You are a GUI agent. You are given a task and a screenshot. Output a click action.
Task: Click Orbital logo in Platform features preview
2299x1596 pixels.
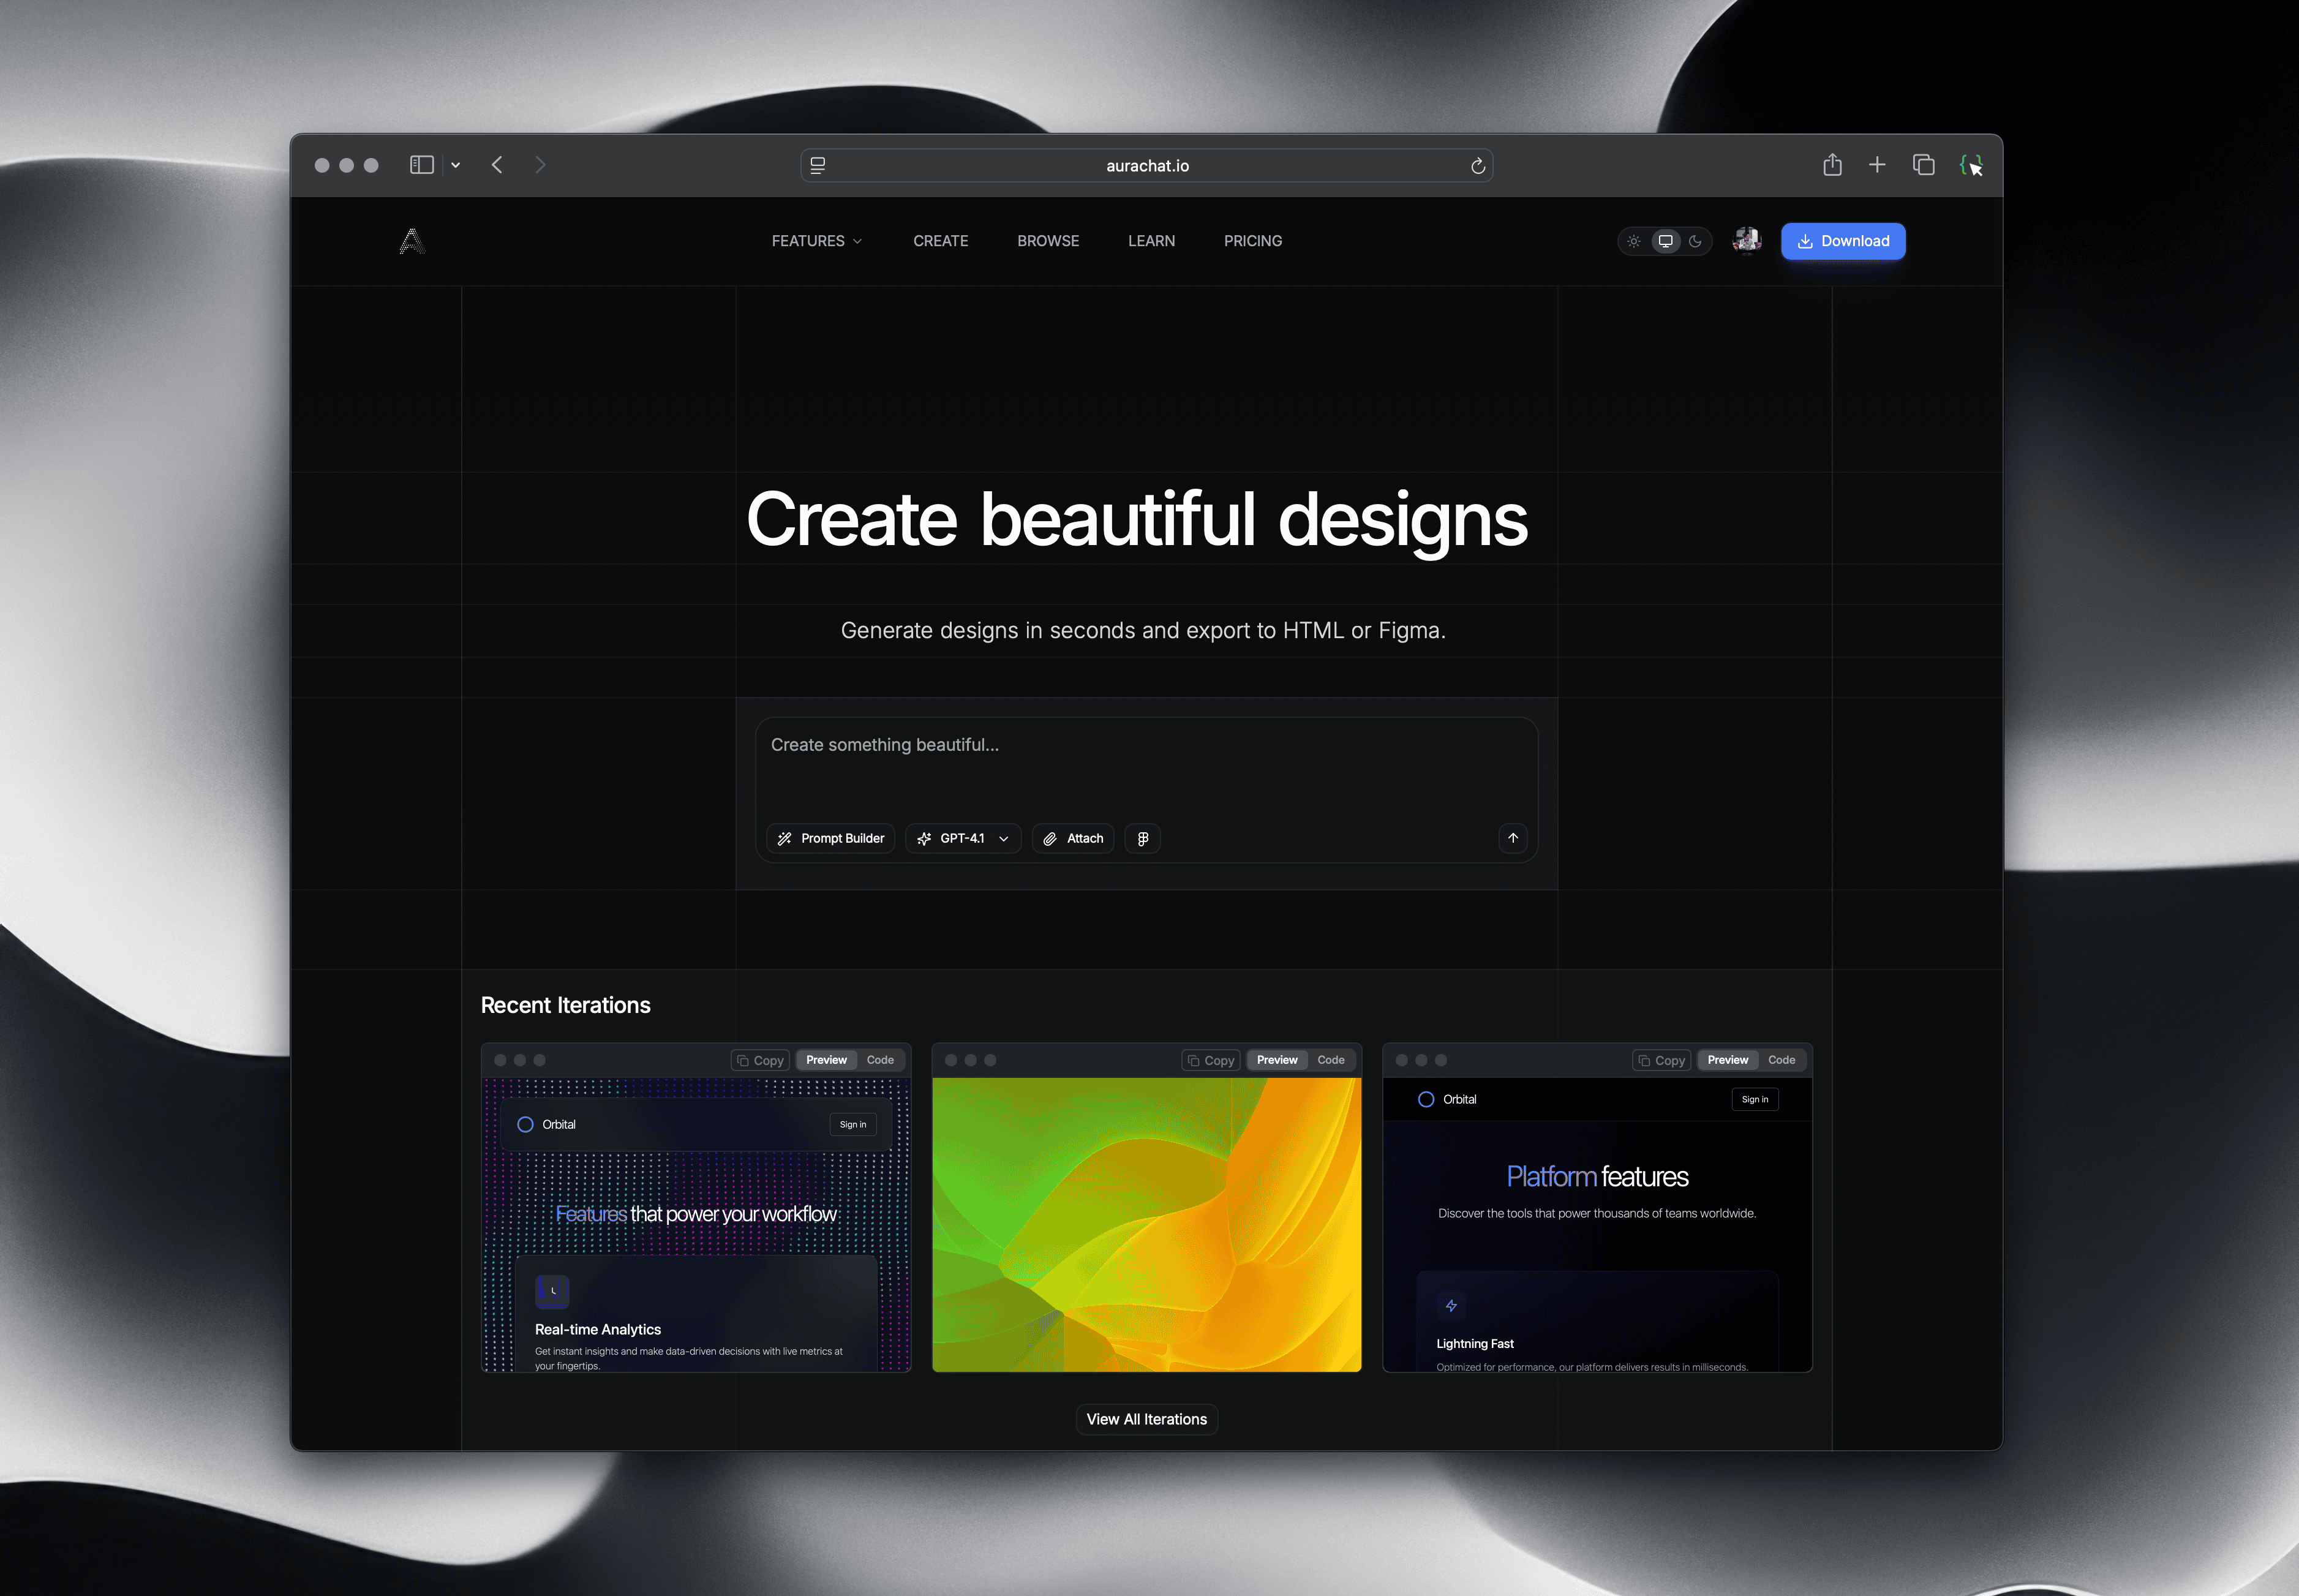click(1447, 1099)
